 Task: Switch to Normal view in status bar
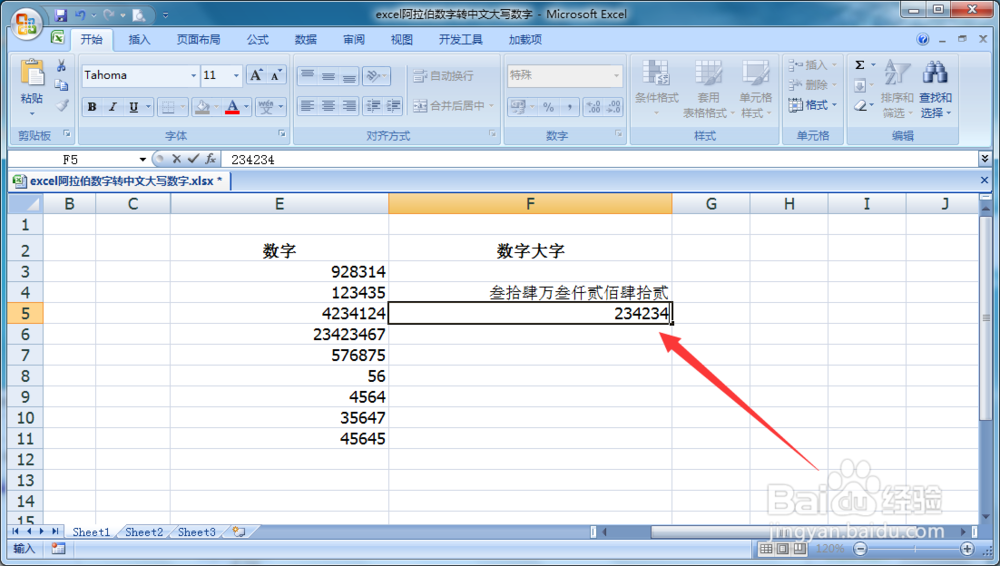click(x=766, y=549)
